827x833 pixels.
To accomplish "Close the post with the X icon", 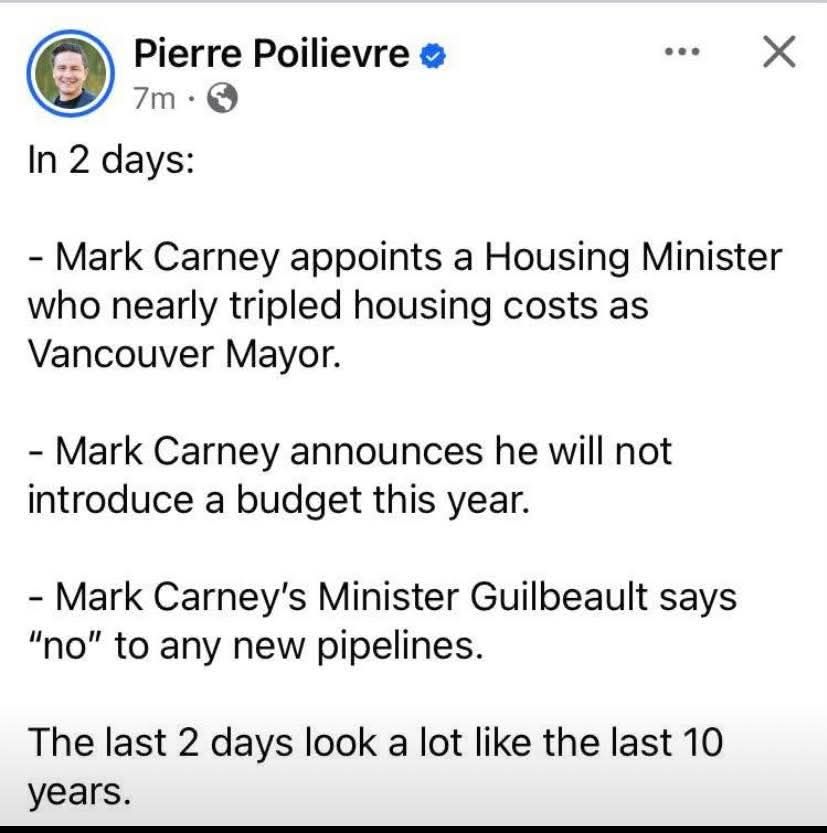I will pos(779,52).
